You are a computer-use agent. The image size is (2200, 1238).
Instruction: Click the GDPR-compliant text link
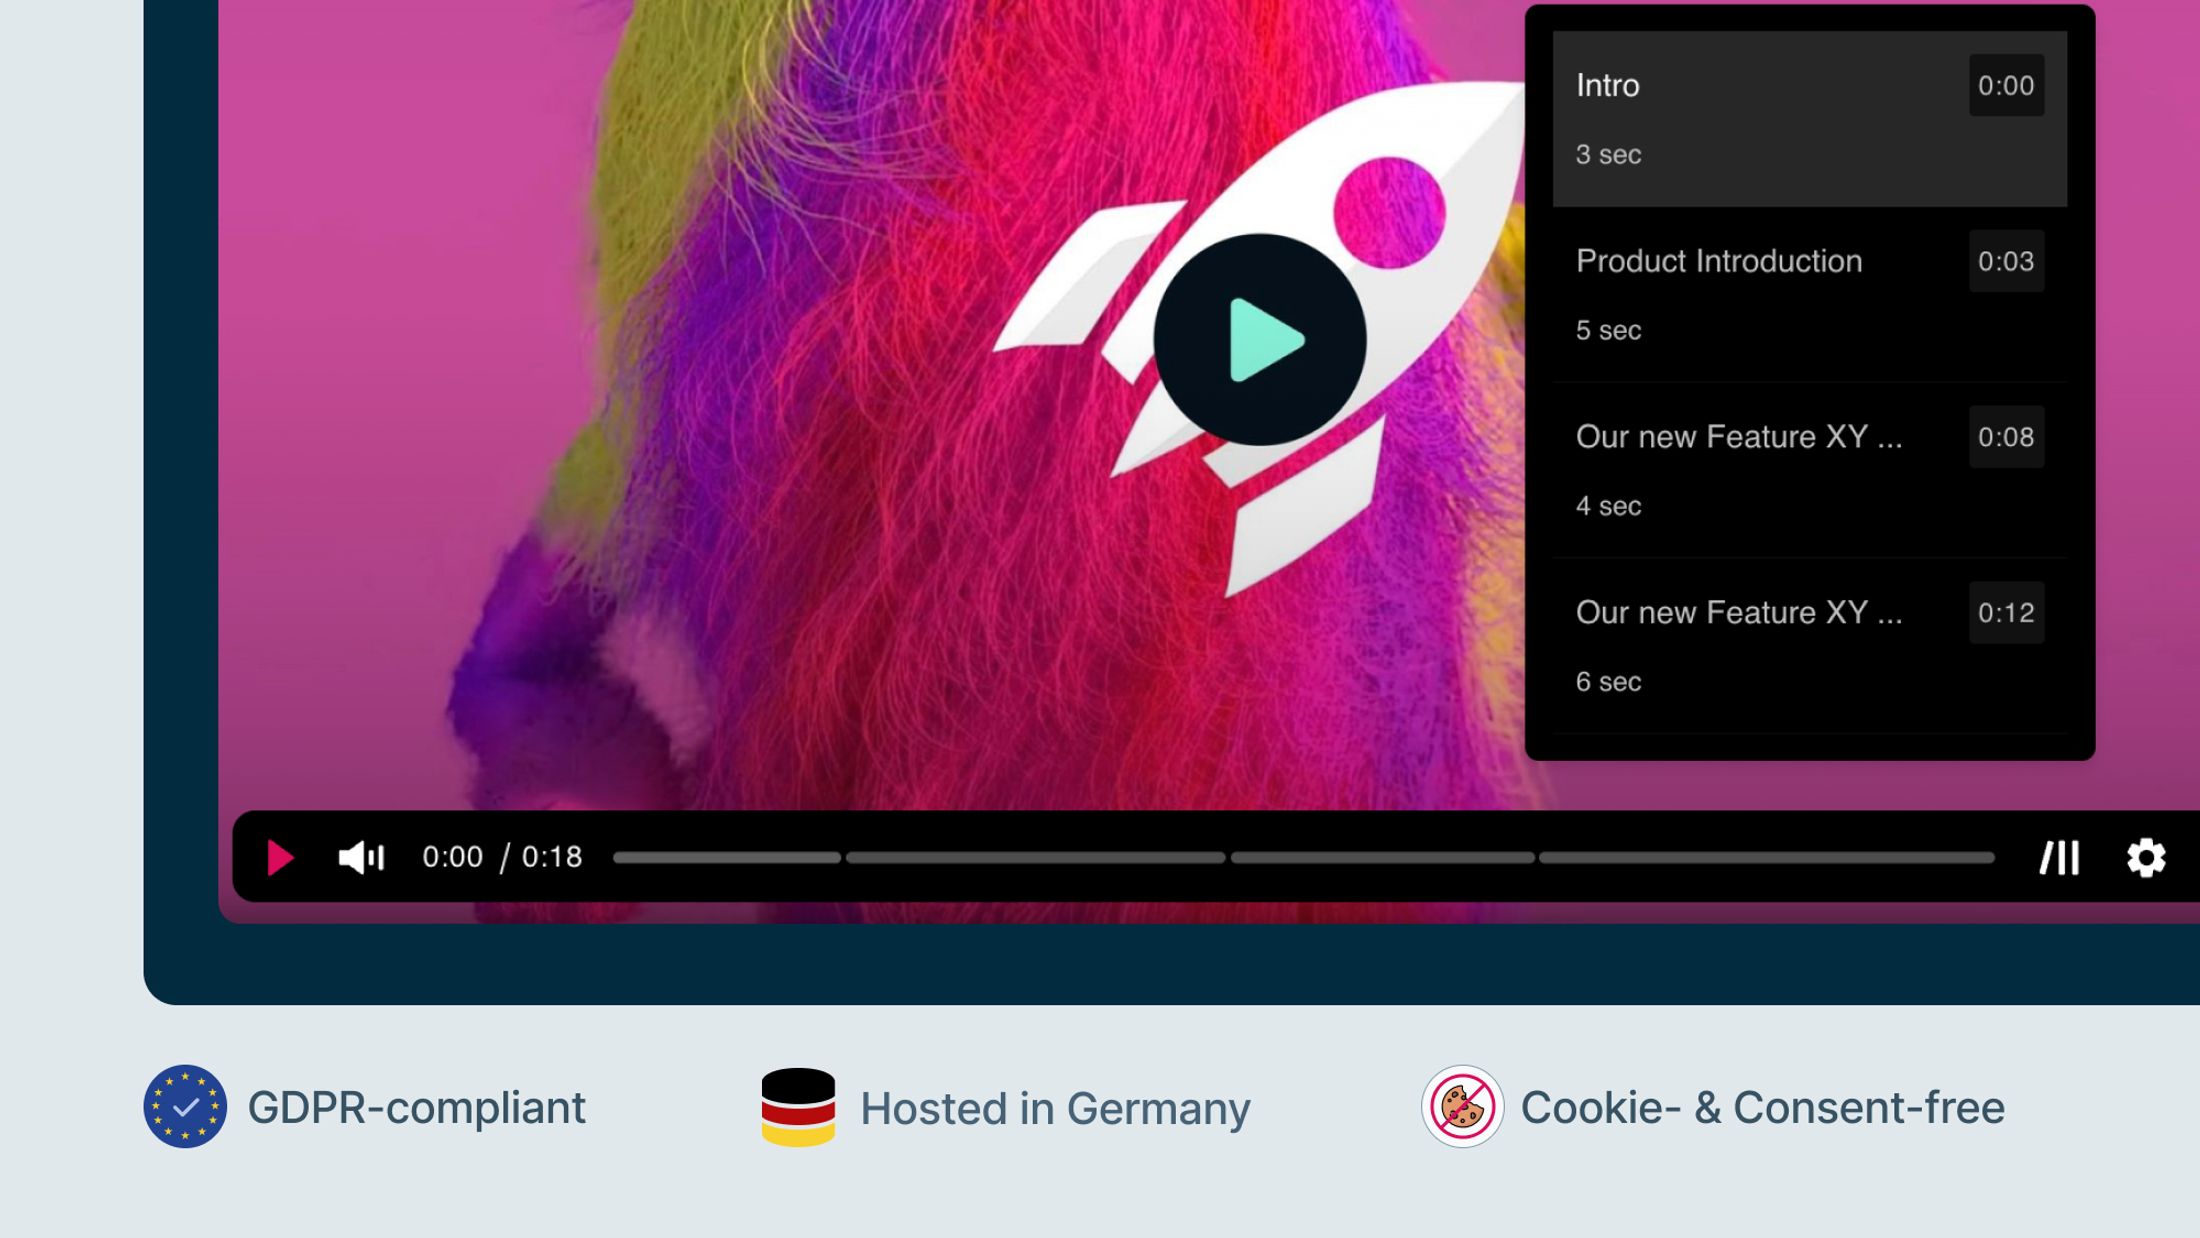click(x=417, y=1106)
